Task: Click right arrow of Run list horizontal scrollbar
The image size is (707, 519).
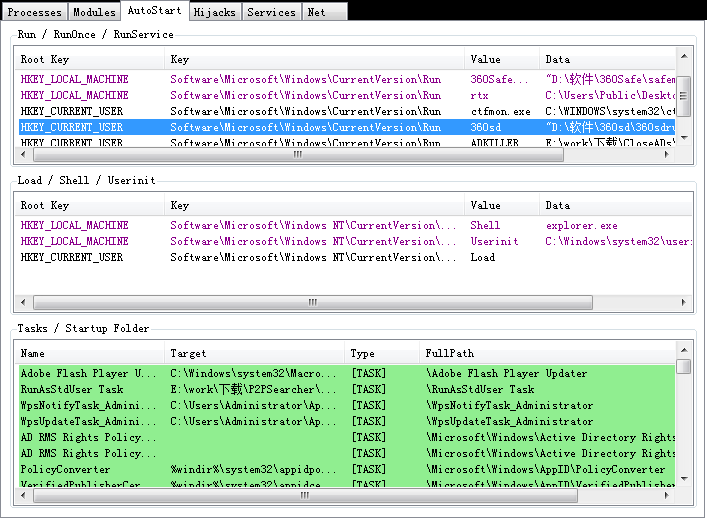Action: (x=669, y=155)
